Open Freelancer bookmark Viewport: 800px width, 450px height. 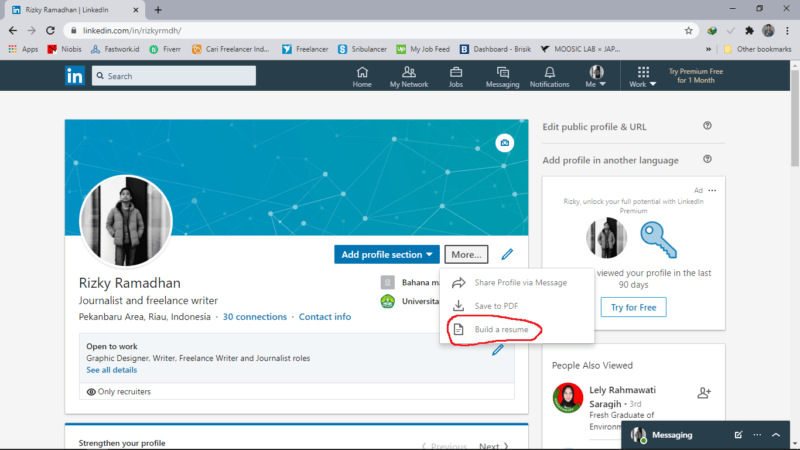pos(305,49)
